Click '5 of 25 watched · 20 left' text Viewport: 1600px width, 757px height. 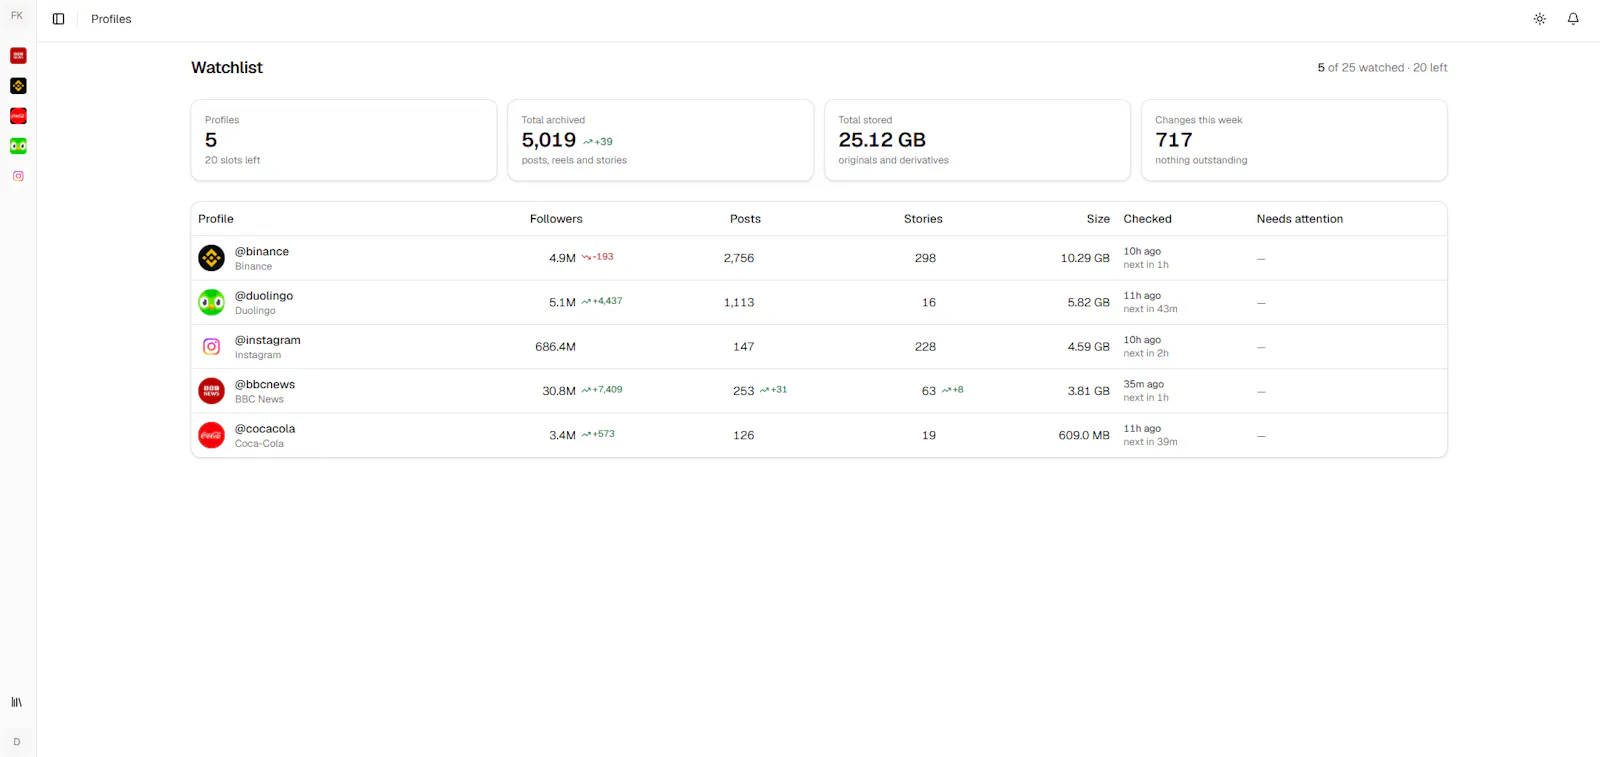1382,68
